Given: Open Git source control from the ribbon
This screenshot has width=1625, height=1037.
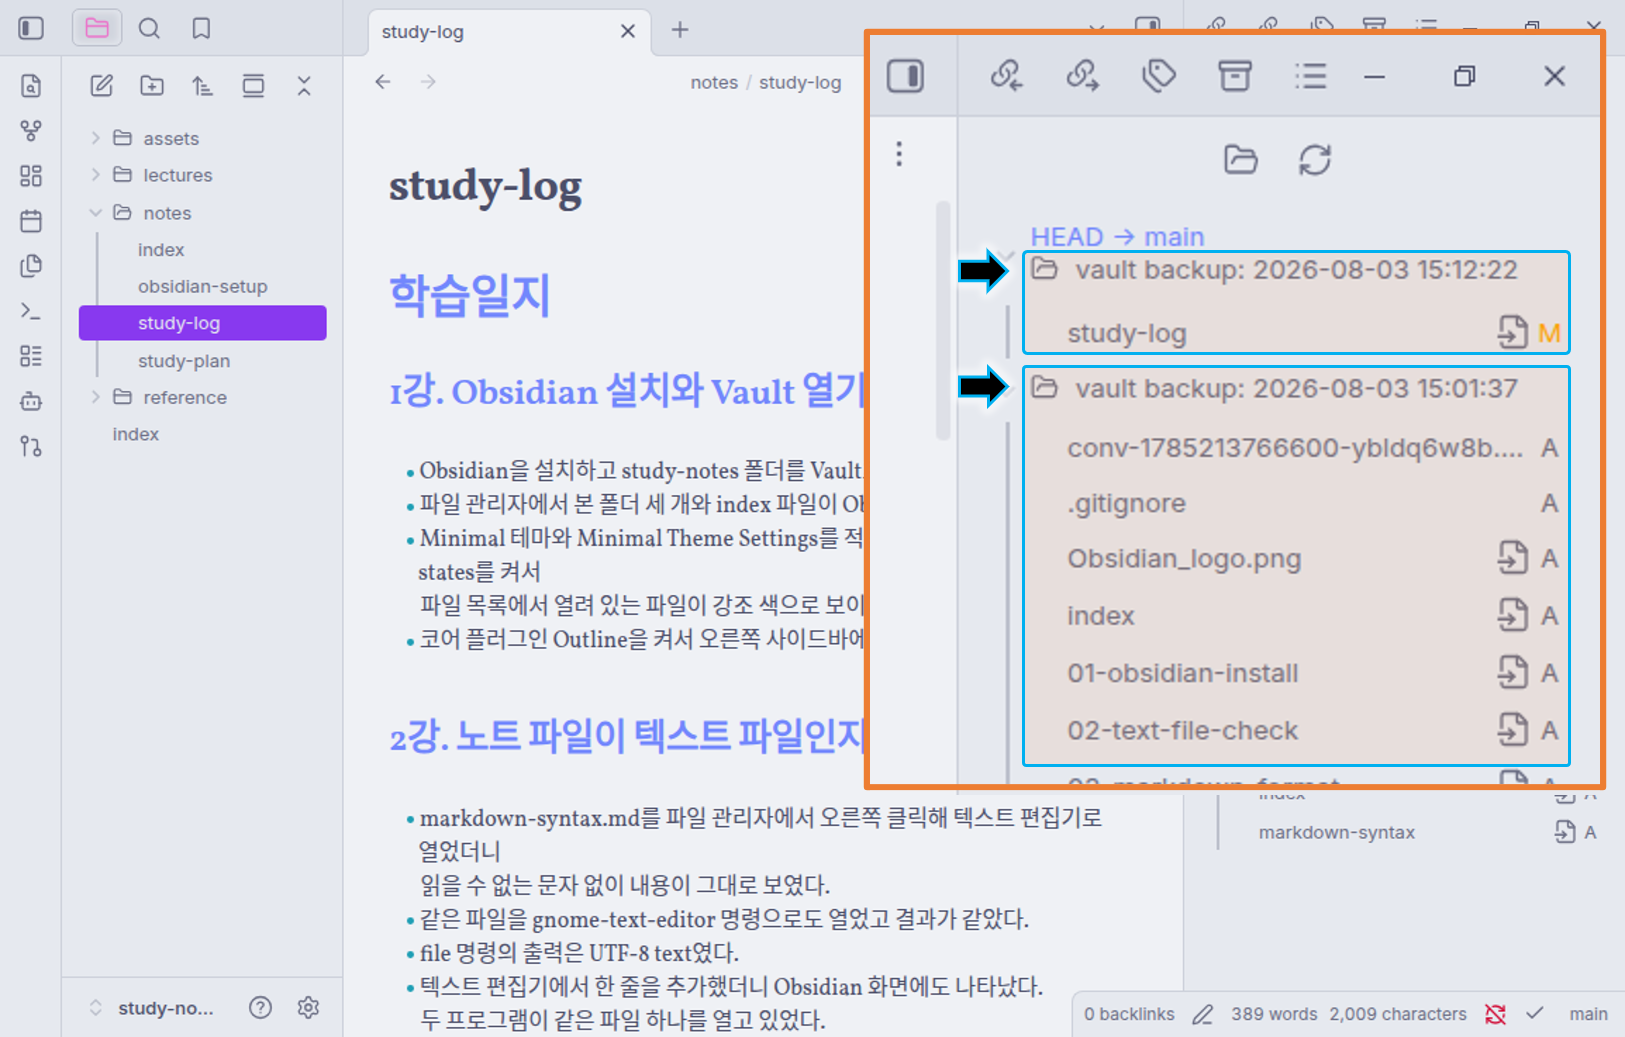Looking at the screenshot, I should coord(31,446).
